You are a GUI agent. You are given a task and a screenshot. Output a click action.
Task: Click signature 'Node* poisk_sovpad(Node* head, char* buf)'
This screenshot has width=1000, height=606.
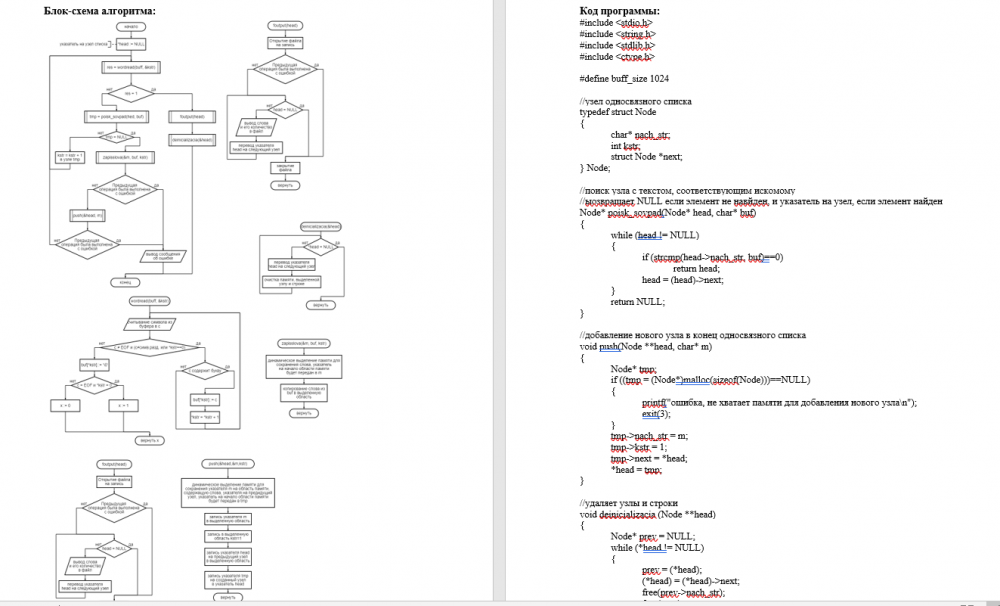click(668, 212)
